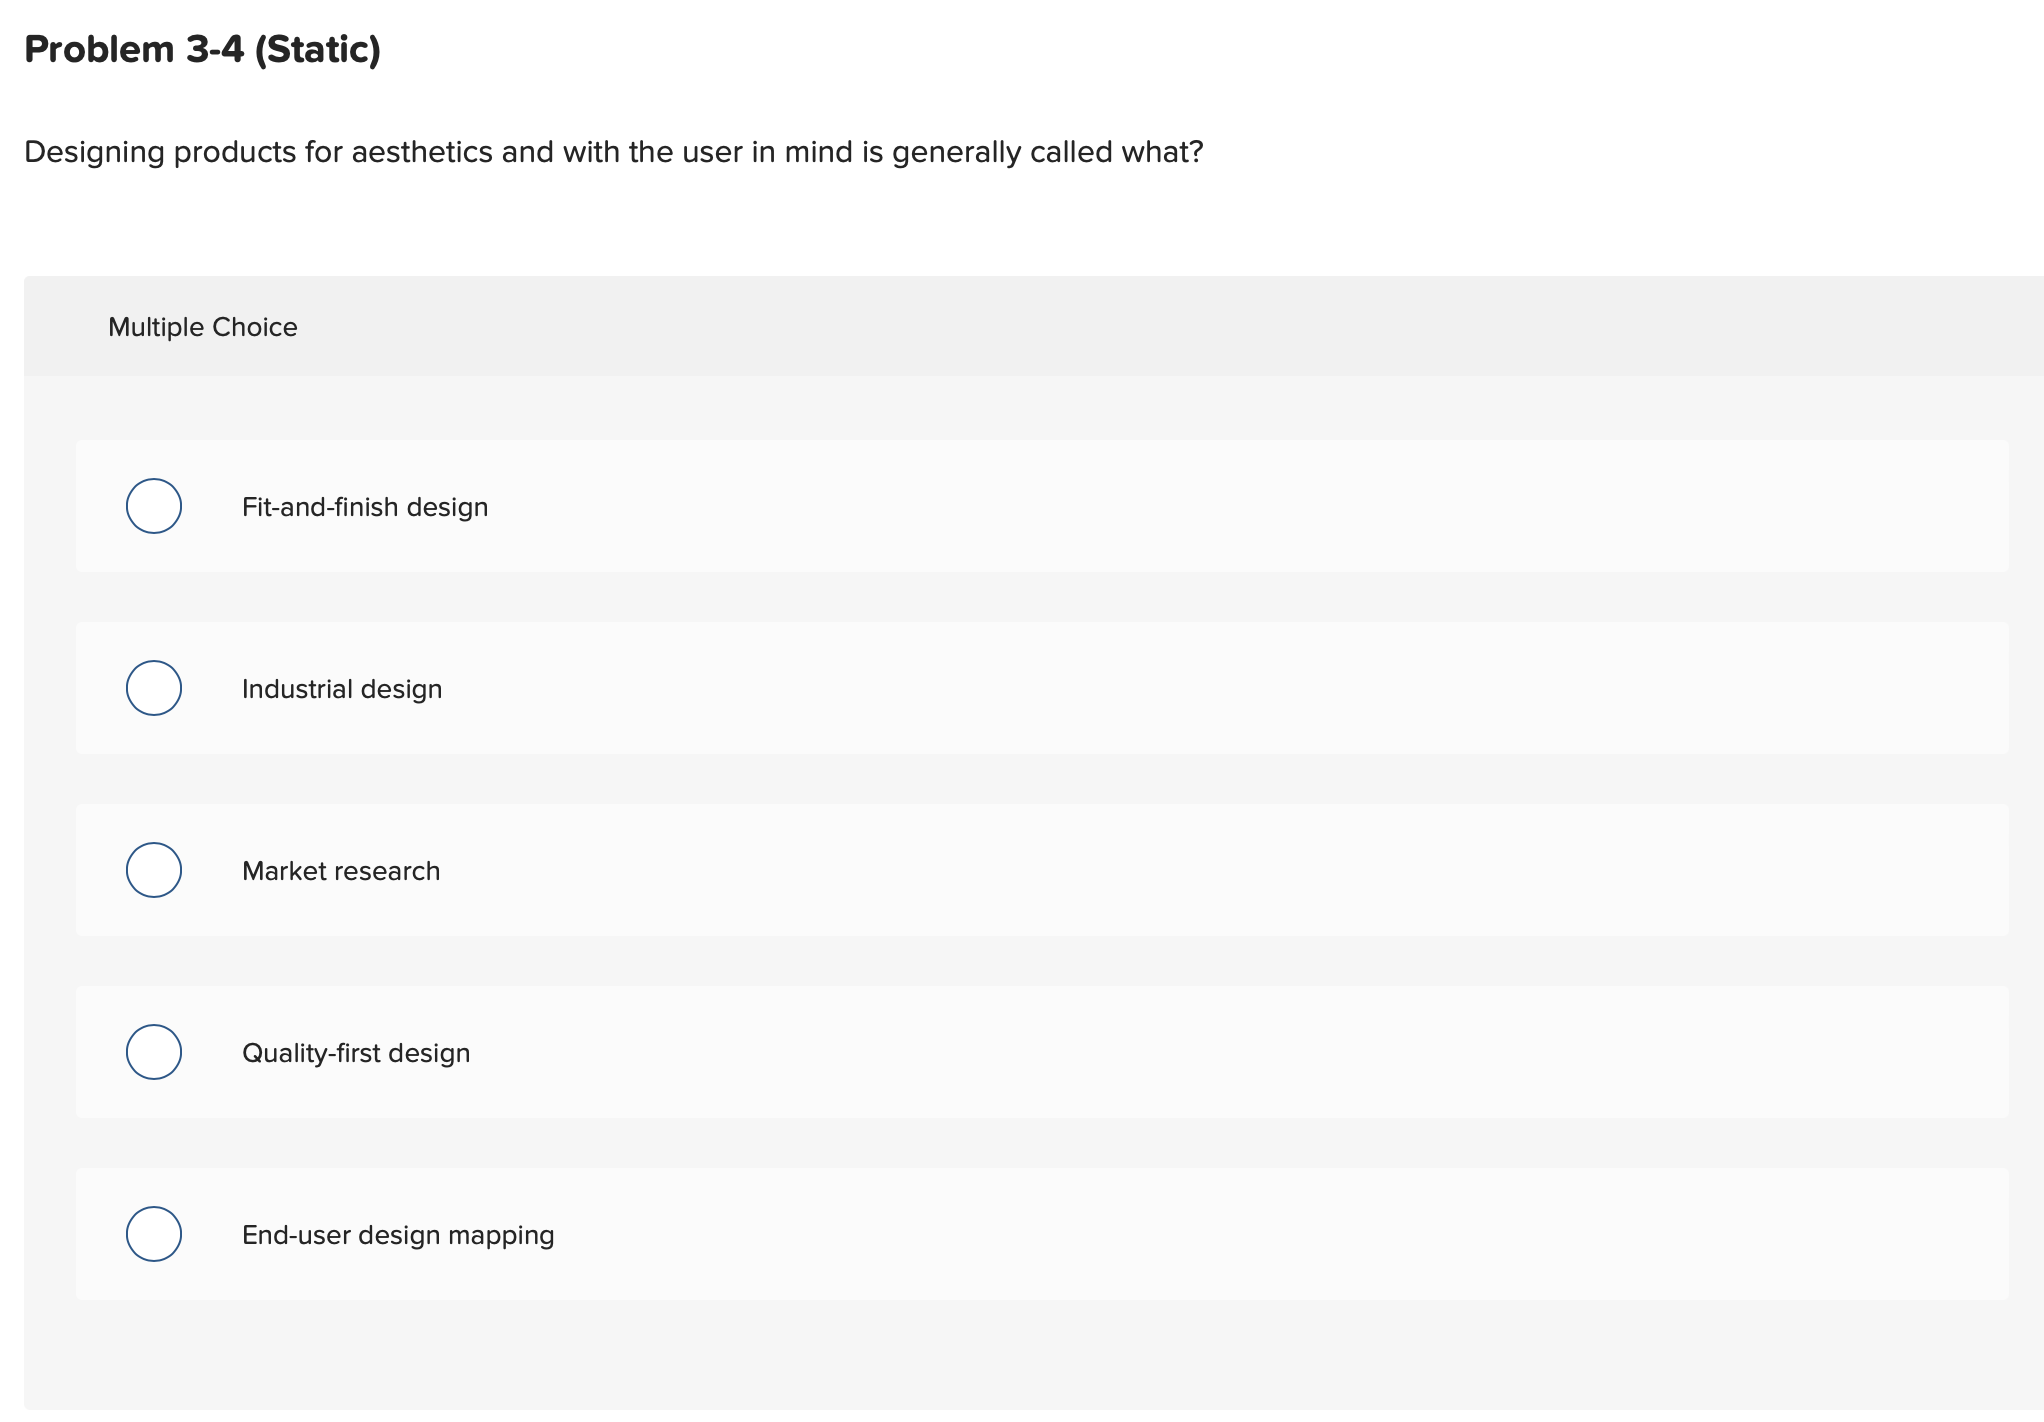Select the Quality-first design radio button
This screenshot has height=1422, width=2044.
pos(153,1051)
